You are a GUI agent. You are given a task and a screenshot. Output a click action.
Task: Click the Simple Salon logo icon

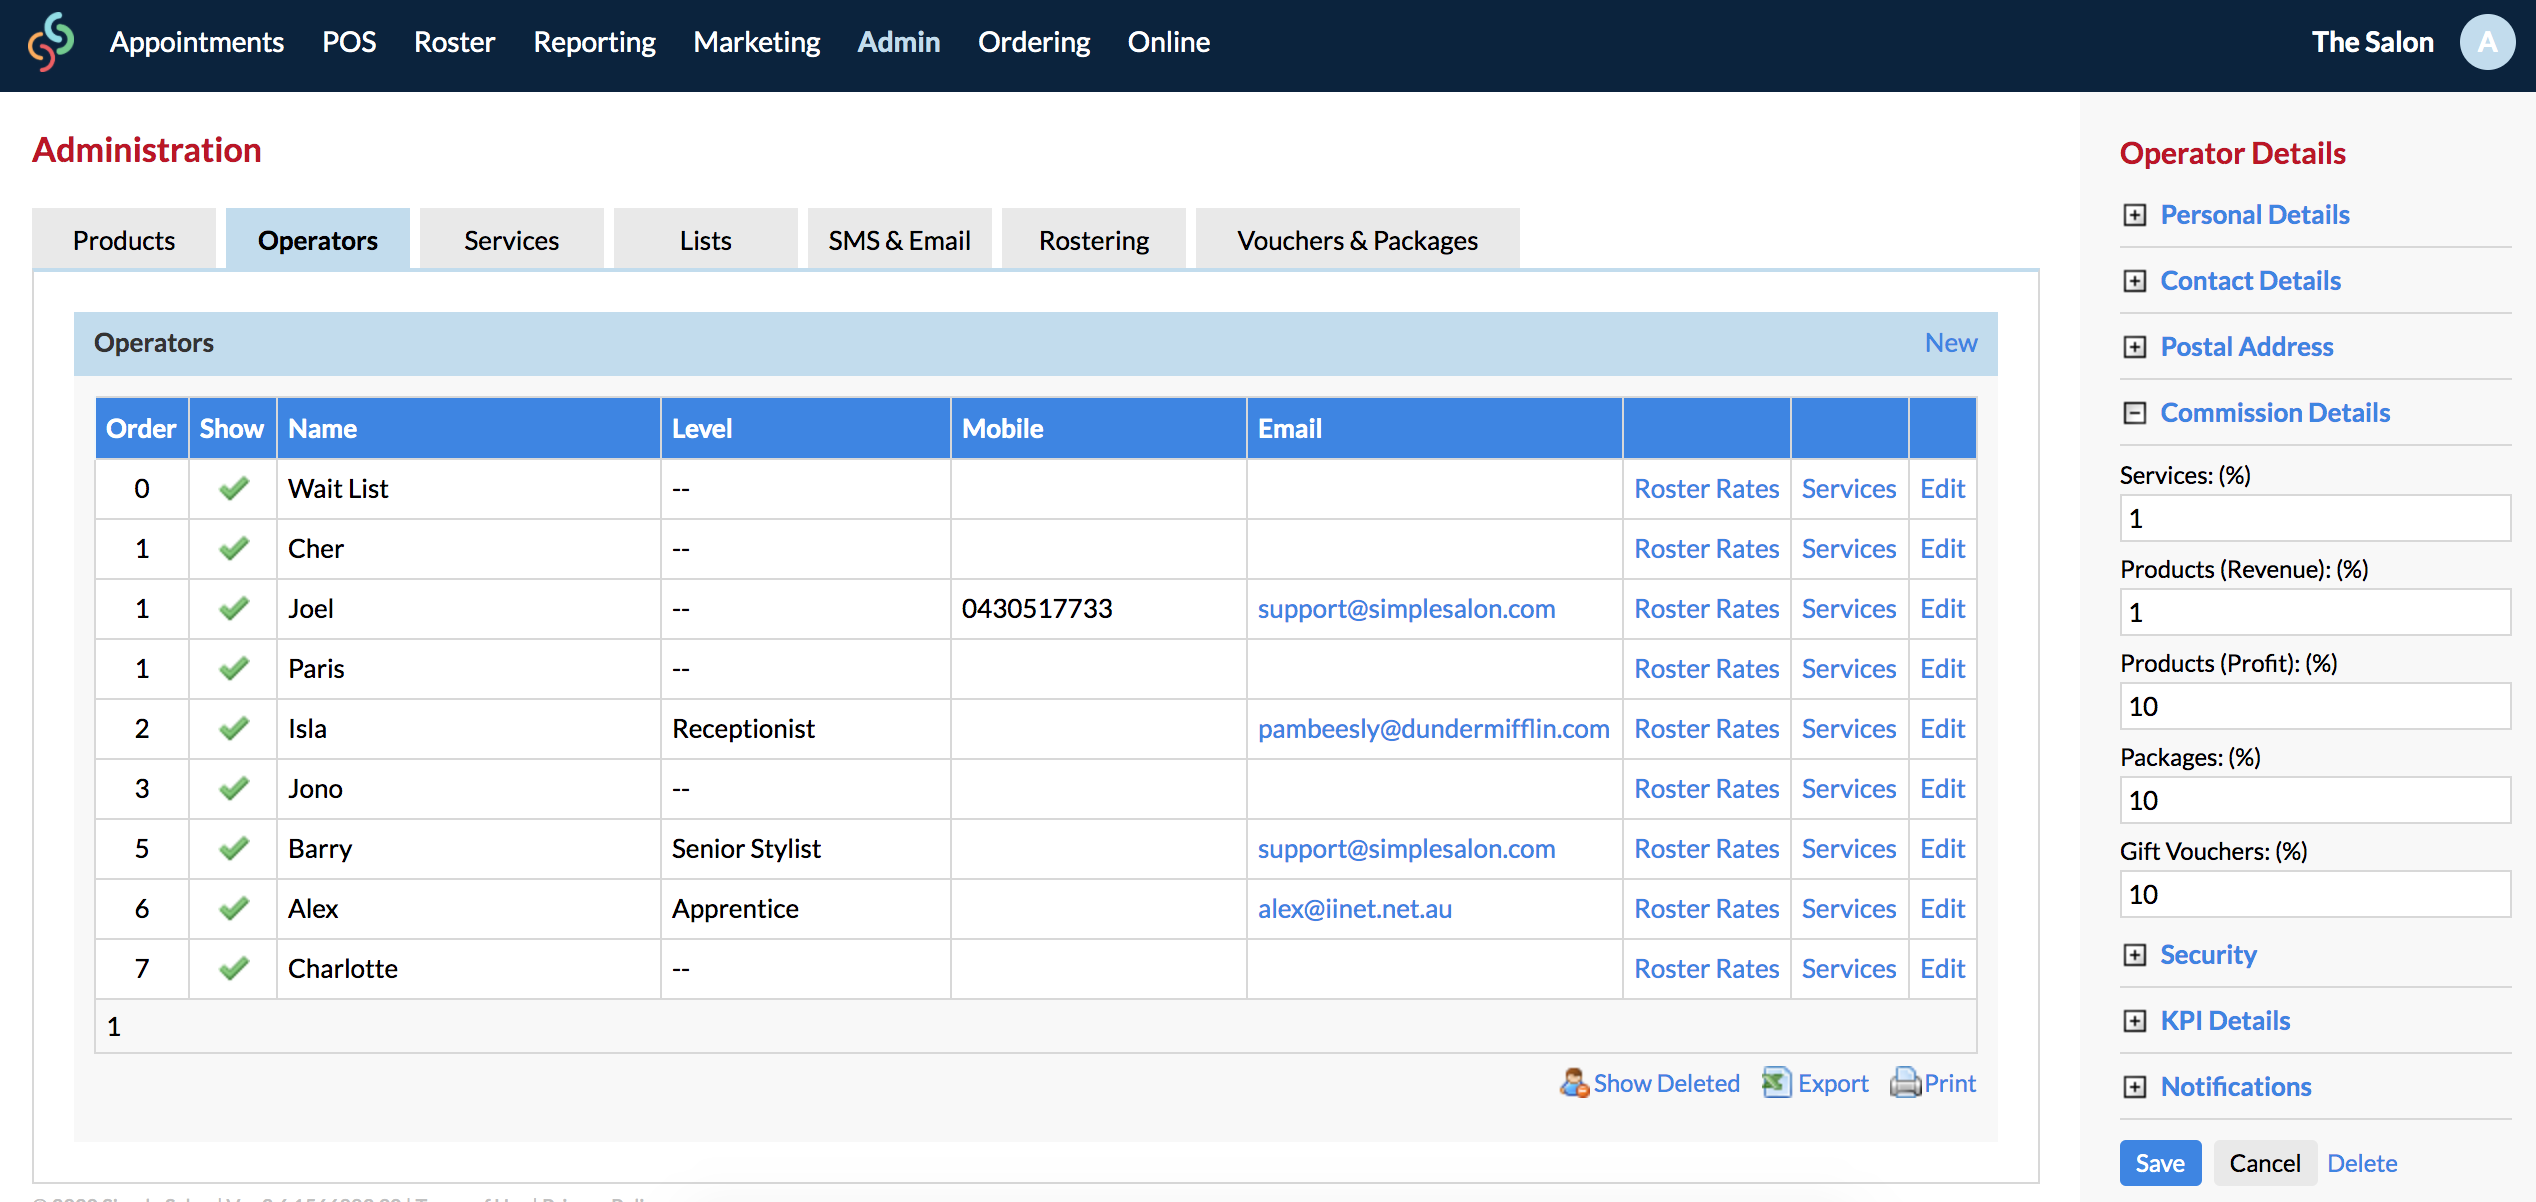point(51,42)
